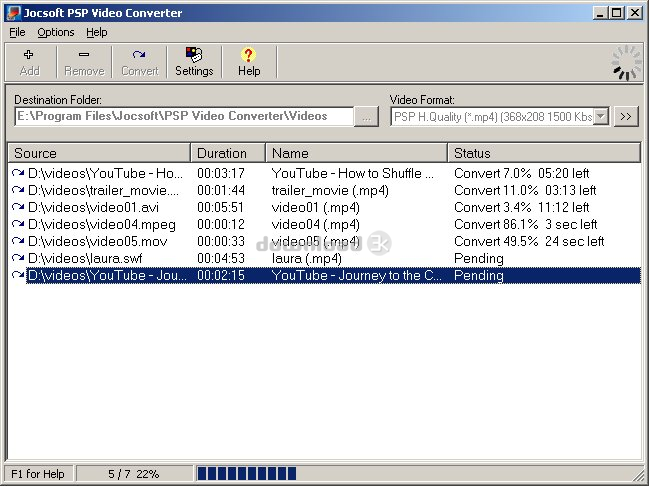
Task: Click the Status column header
Action: [x=543, y=153]
